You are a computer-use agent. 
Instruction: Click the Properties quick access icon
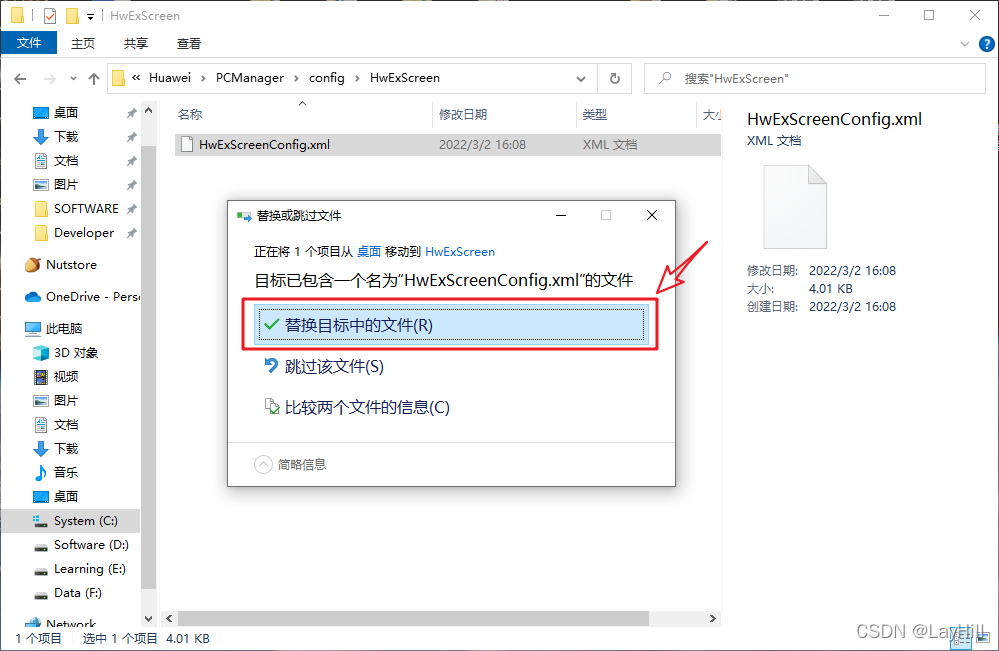[x=50, y=15]
